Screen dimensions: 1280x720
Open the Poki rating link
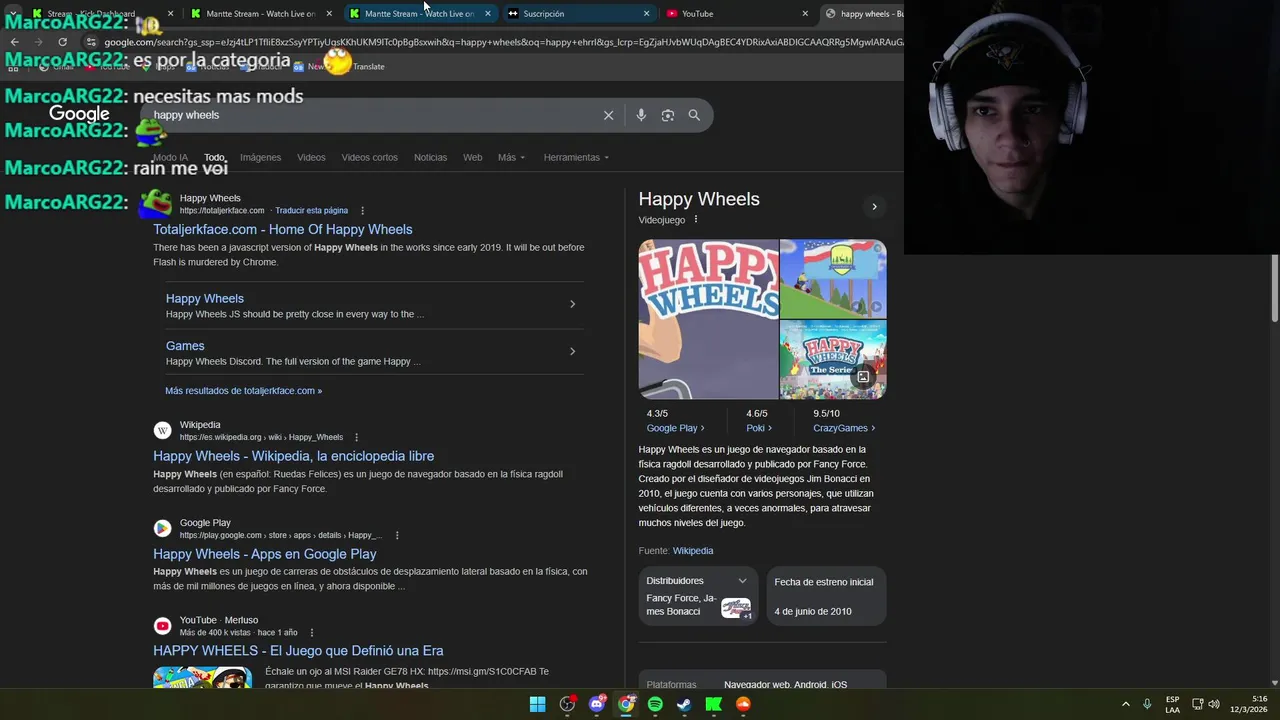[759, 428]
